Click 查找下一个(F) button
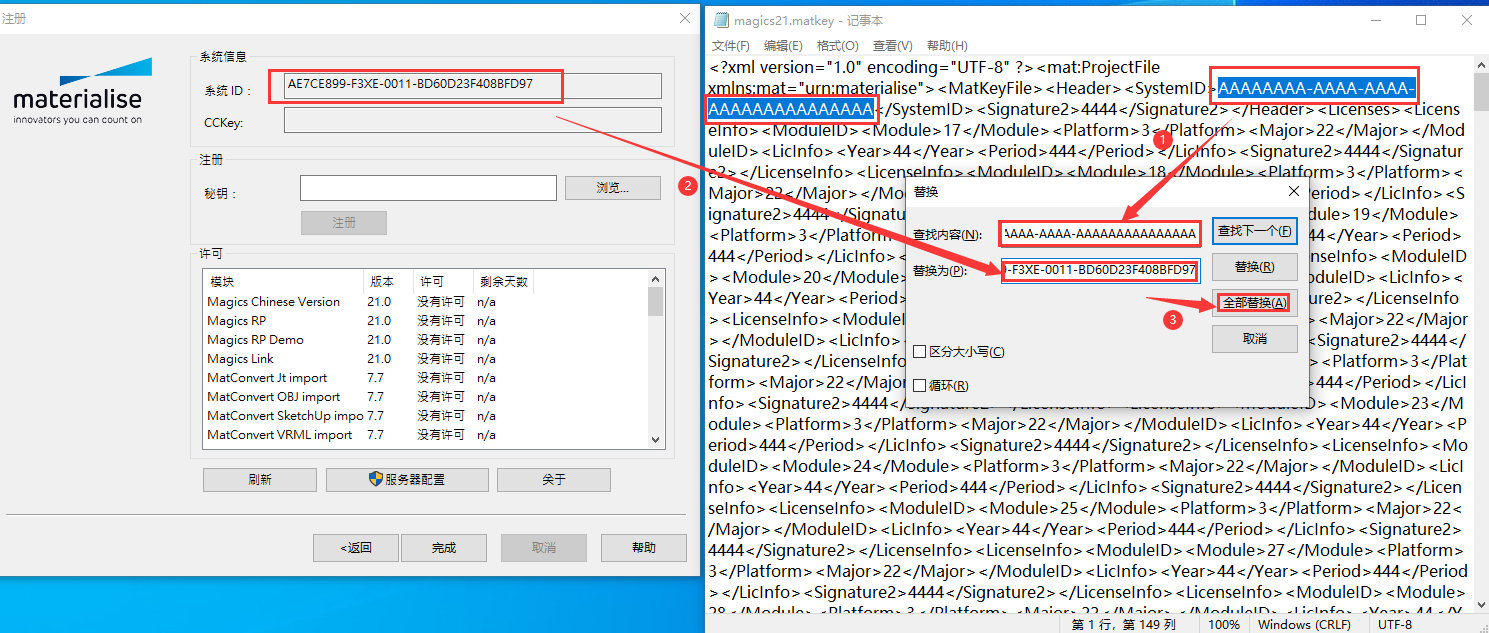This screenshot has height=633, width=1489. [1254, 232]
